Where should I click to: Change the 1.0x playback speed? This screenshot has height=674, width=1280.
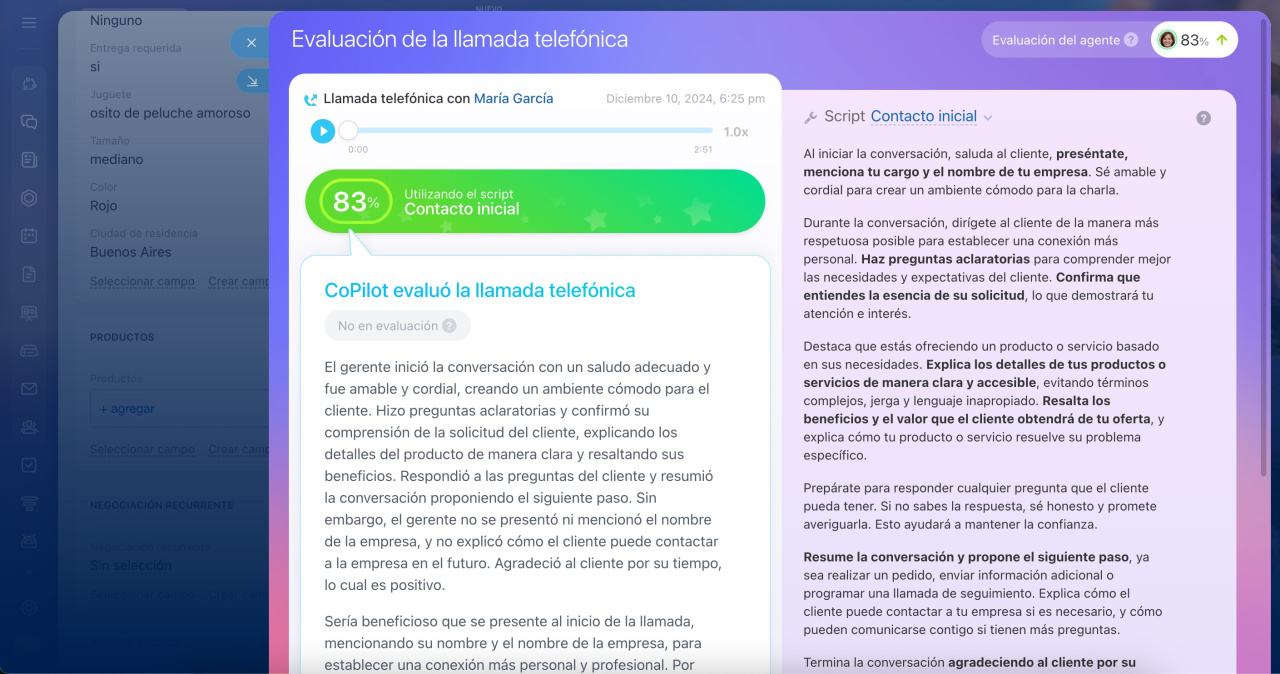pos(736,132)
